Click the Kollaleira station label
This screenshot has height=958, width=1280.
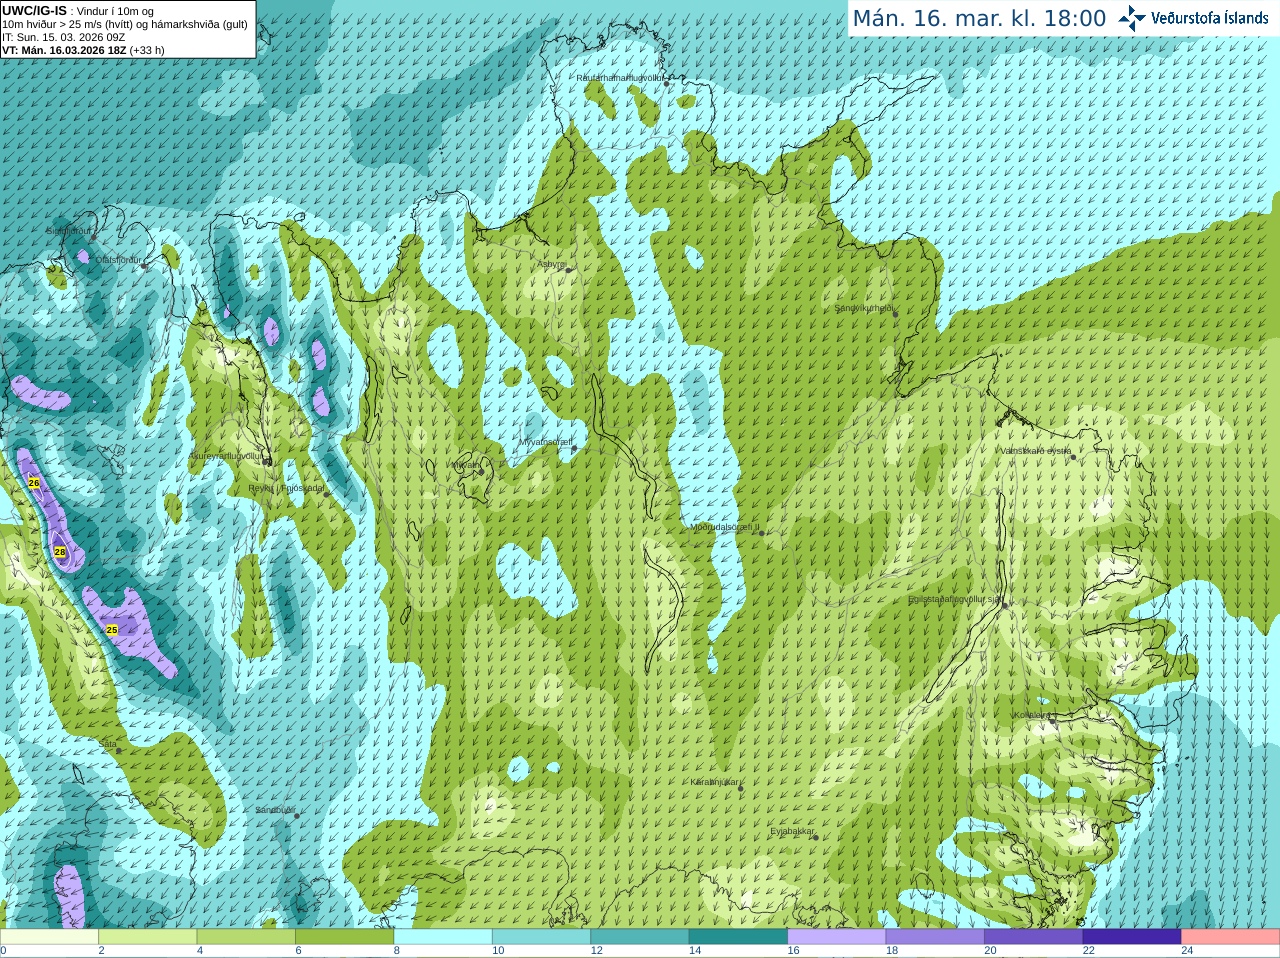pyautogui.click(x=1032, y=715)
